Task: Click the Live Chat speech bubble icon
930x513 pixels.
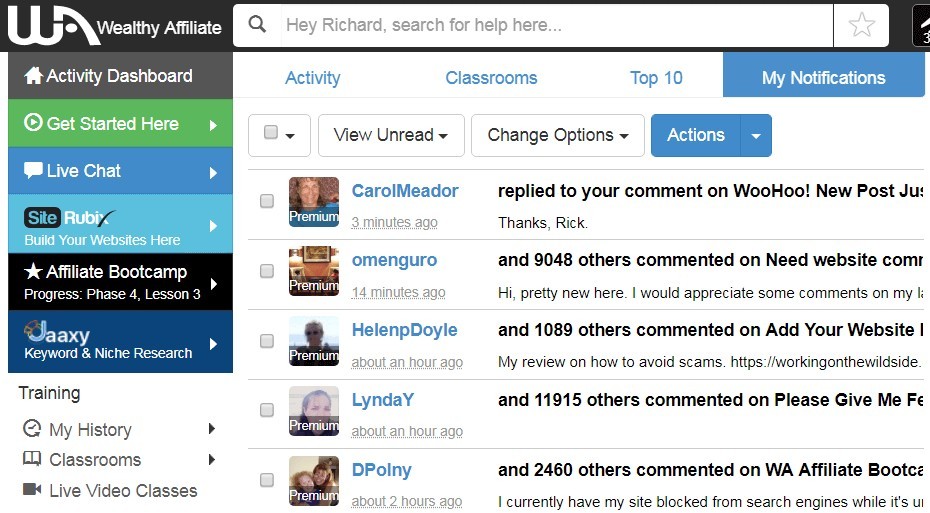Action: [x=33, y=170]
